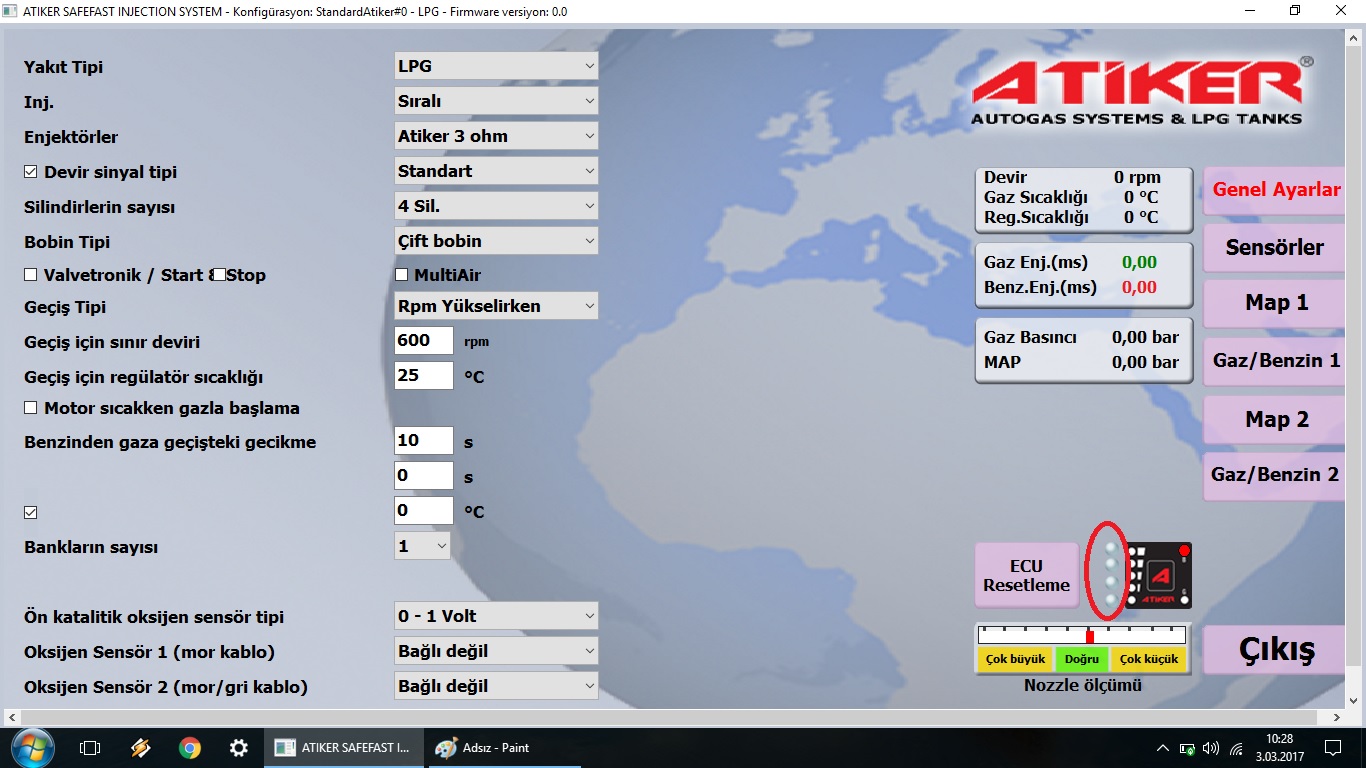Enable Motor sıcakken gazla başlama checkbox
Image resolution: width=1366 pixels, height=768 pixels.
[30, 408]
